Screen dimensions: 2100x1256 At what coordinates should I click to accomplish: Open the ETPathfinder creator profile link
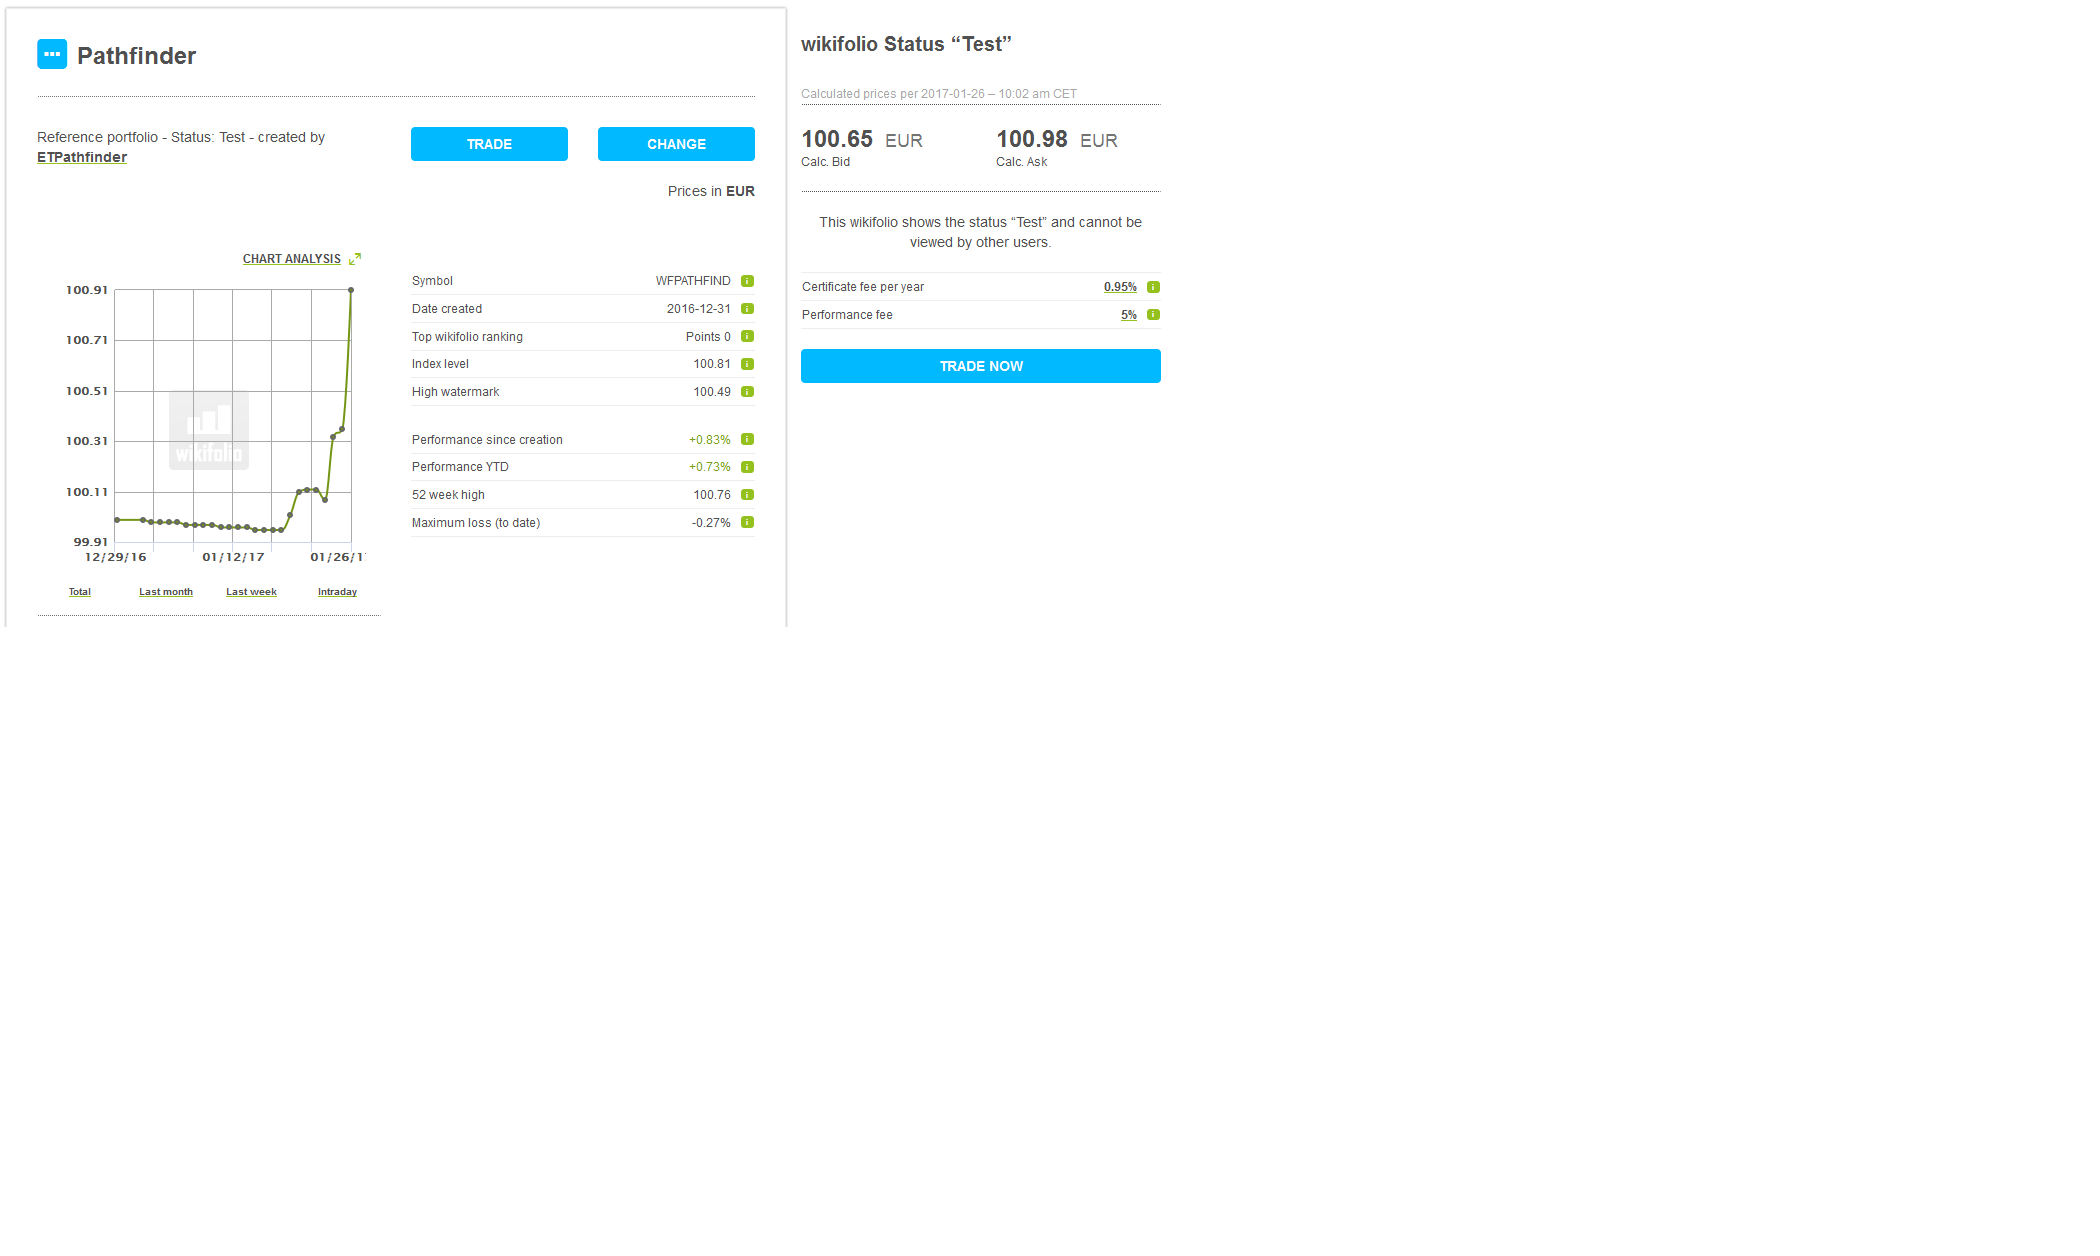pyautogui.click(x=82, y=157)
